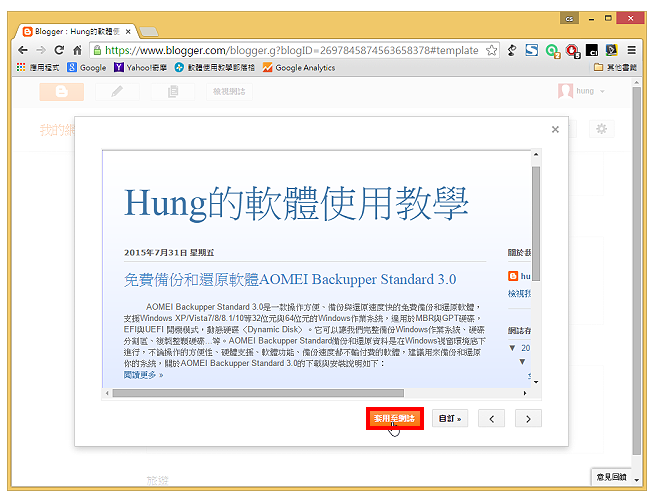Open the browser Home icon

(77, 50)
